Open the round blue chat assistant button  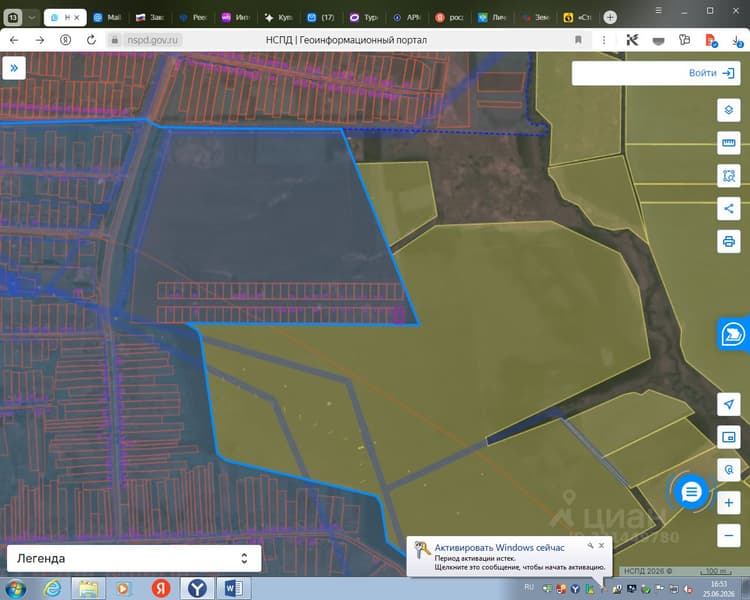pyautogui.click(x=691, y=491)
